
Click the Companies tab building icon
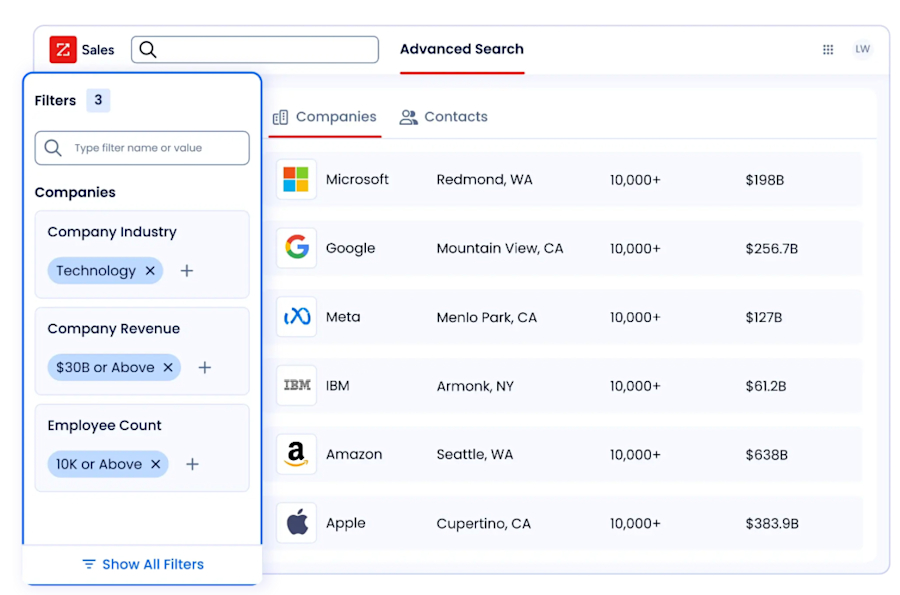pyautogui.click(x=281, y=117)
